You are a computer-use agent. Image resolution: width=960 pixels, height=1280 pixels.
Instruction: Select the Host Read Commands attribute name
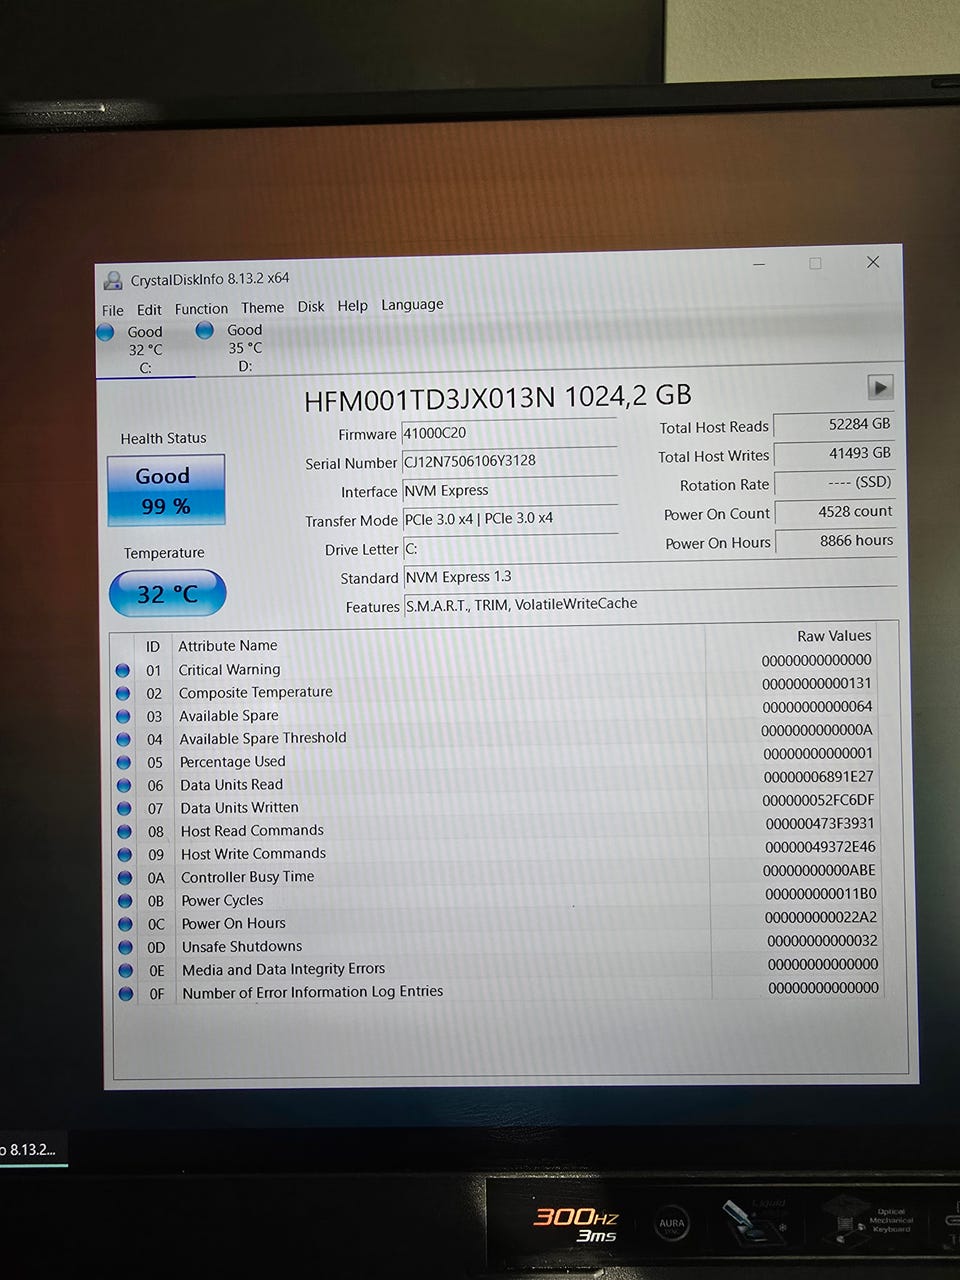click(x=252, y=830)
